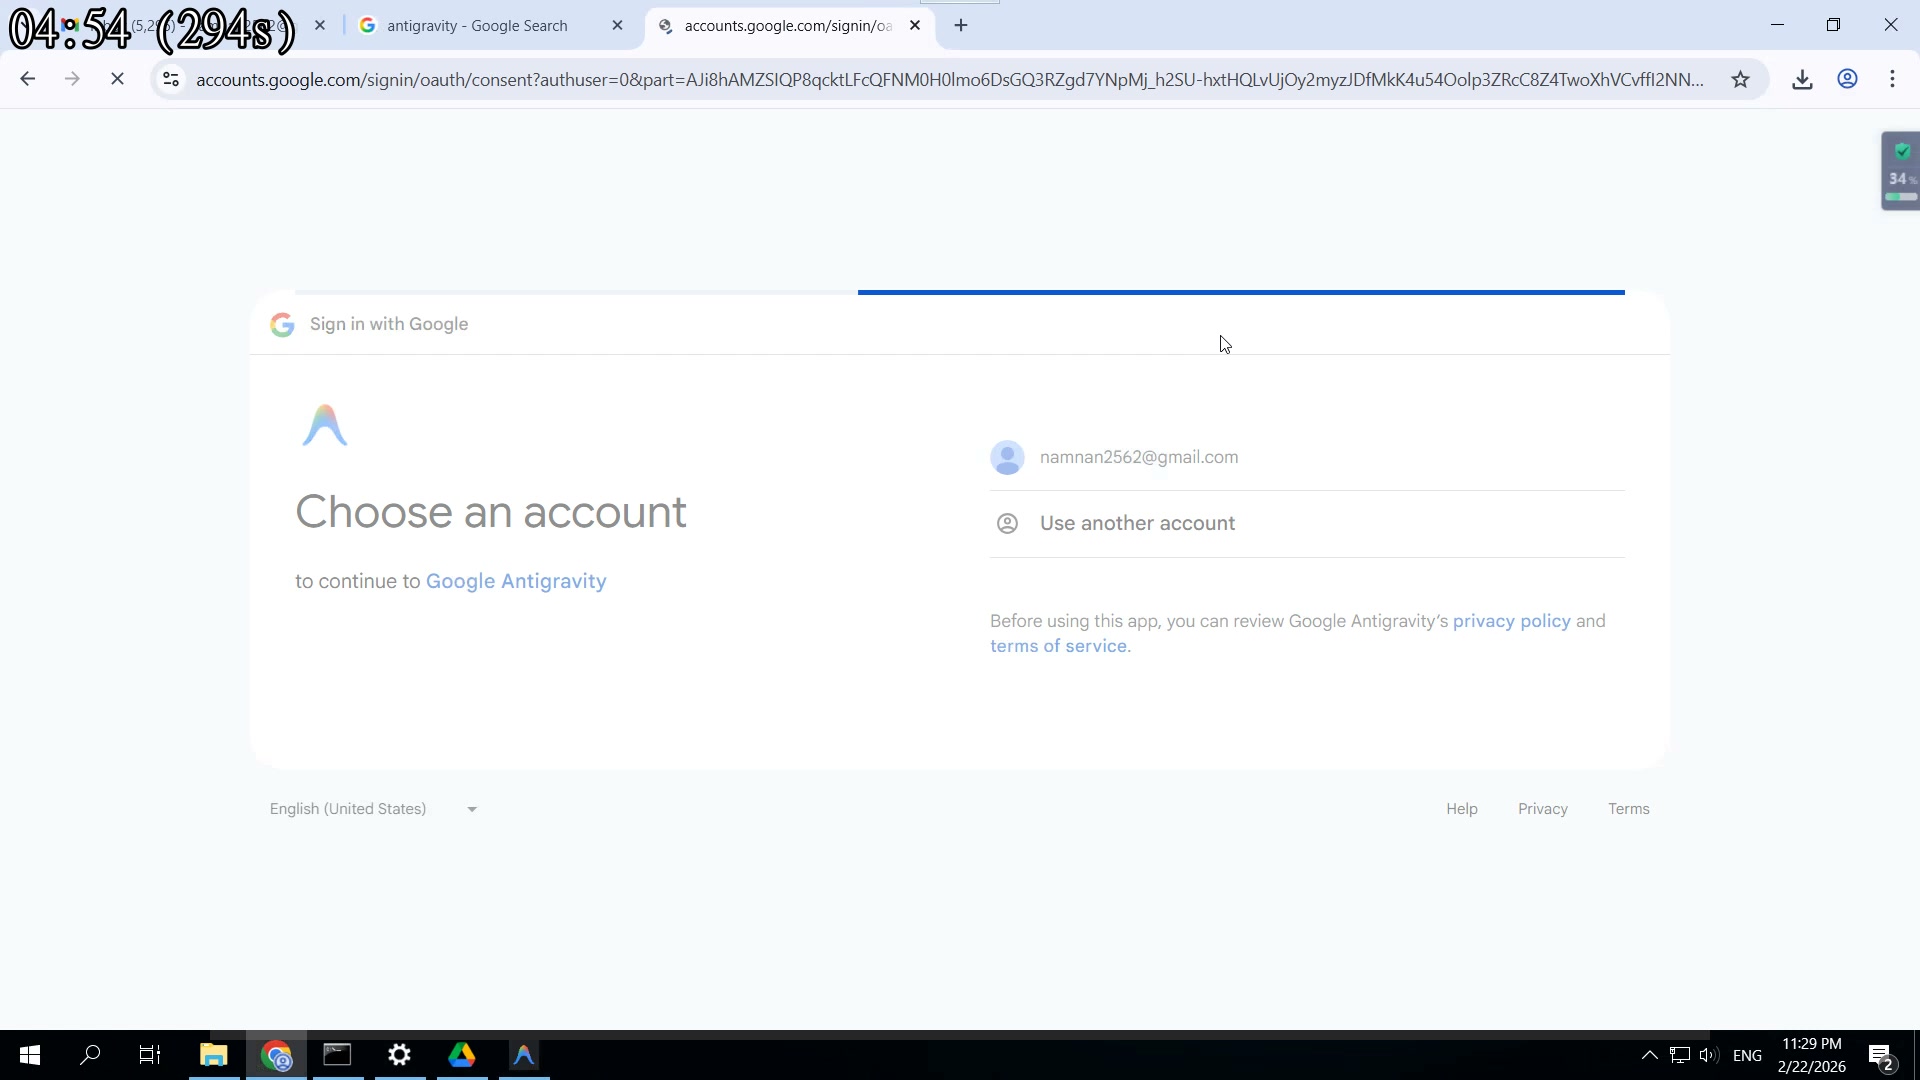
Task: Click the Help footer link
Action: pos(1461,809)
